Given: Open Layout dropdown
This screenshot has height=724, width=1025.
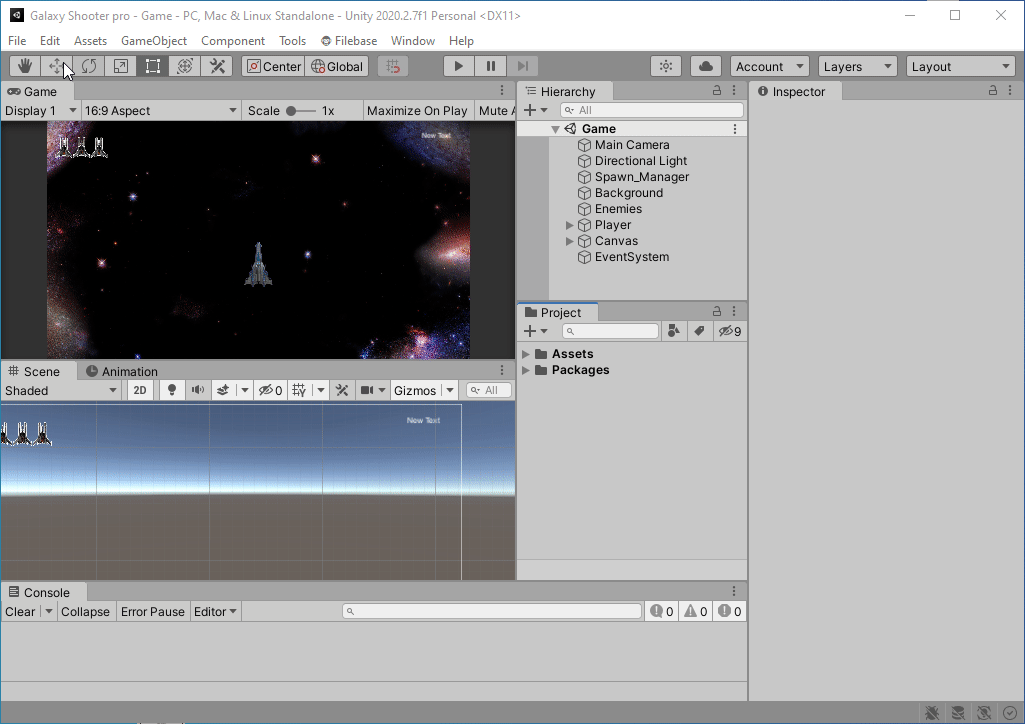Looking at the screenshot, I should (960, 66).
